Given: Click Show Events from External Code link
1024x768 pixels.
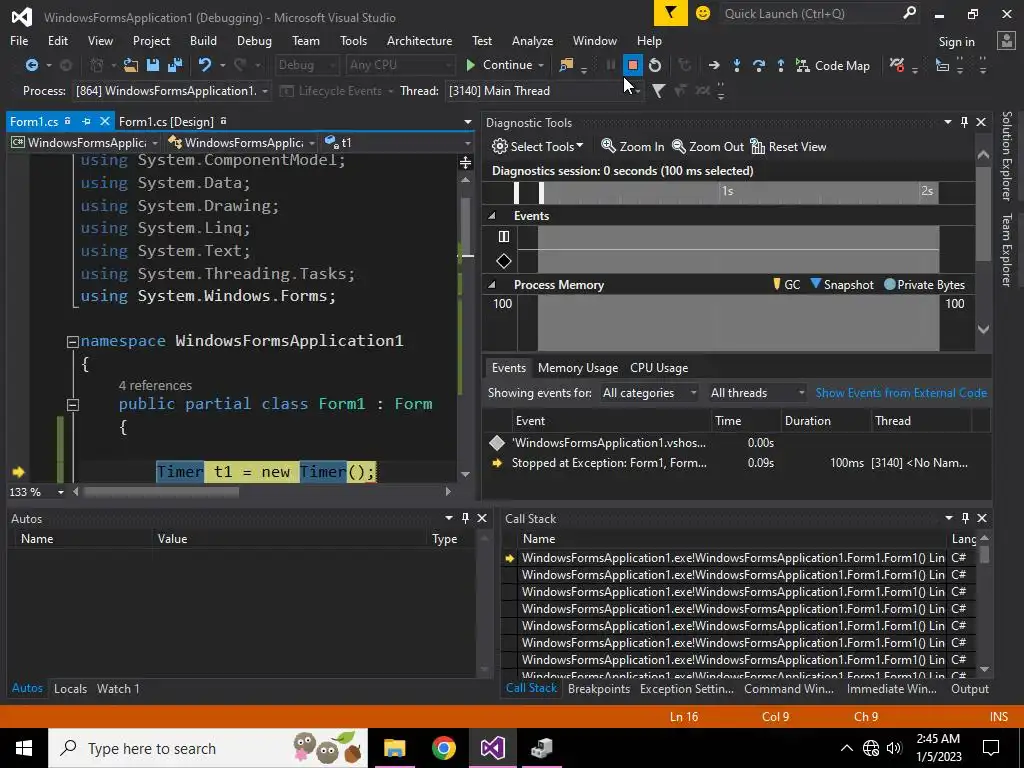Looking at the screenshot, I should pos(901,392).
